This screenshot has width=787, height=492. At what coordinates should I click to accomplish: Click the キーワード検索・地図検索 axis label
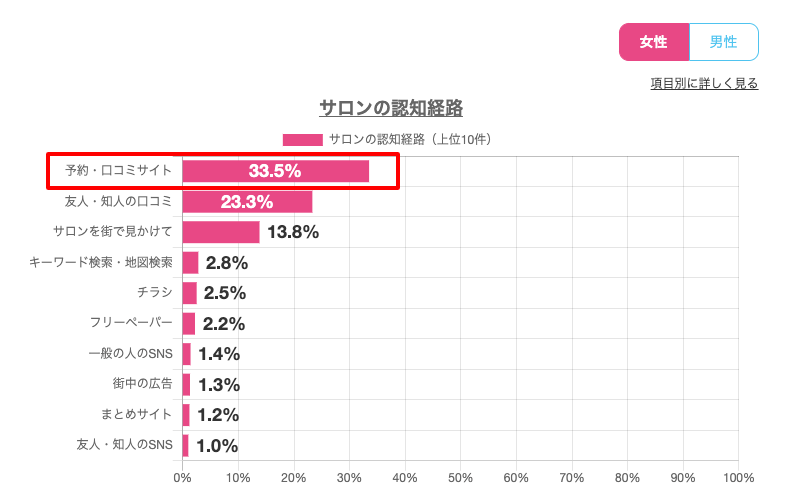pos(101,263)
